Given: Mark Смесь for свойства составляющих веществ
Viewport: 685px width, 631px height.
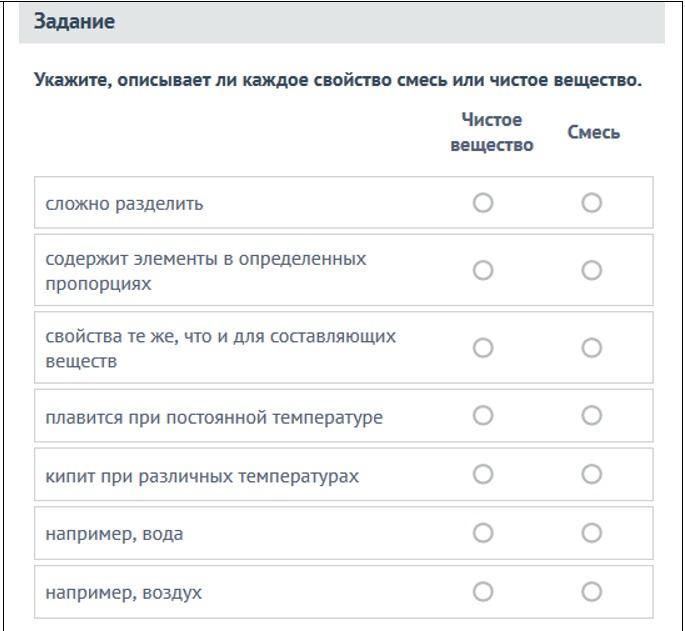Looking at the screenshot, I should pos(592,348).
